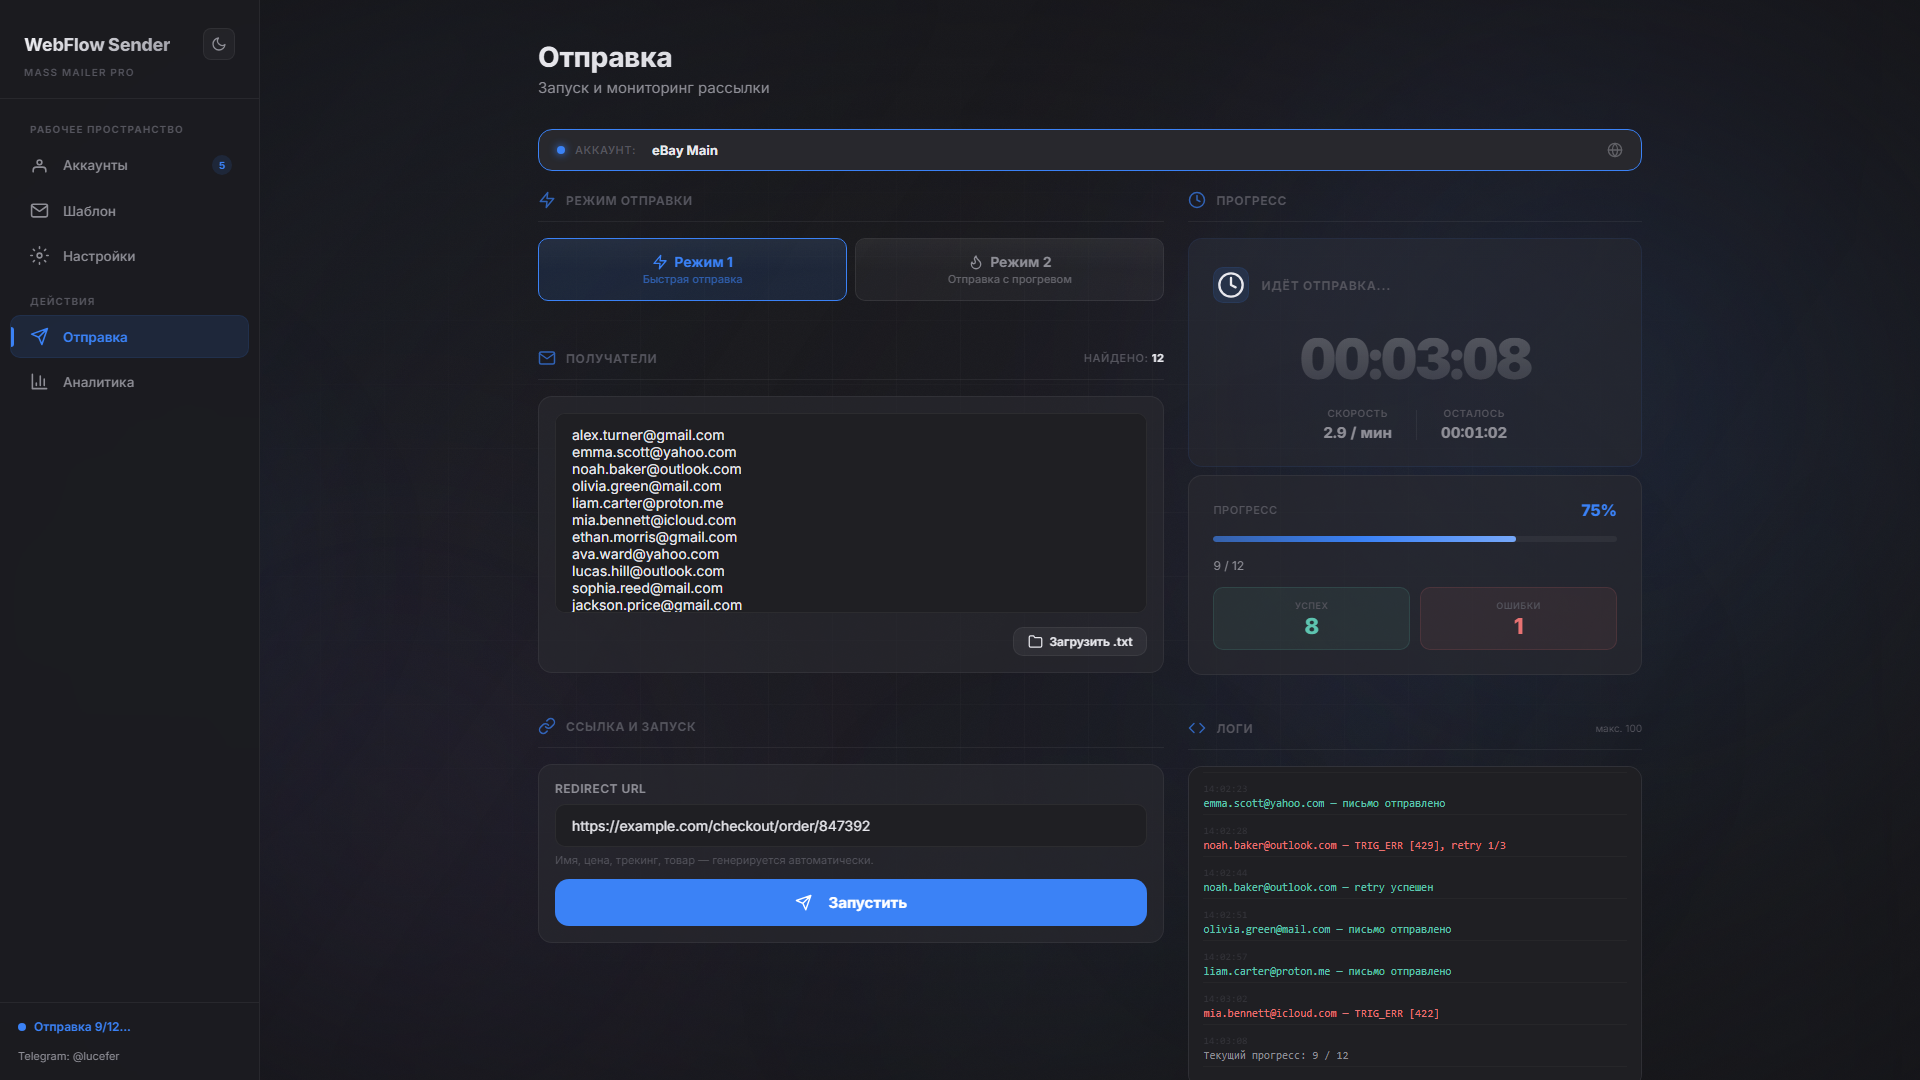Click the Настройки gear icon
This screenshot has height=1080, width=1920.
39,256
